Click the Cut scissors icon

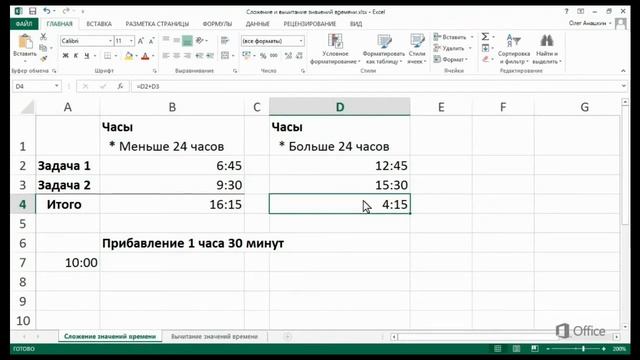coord(43,37)
